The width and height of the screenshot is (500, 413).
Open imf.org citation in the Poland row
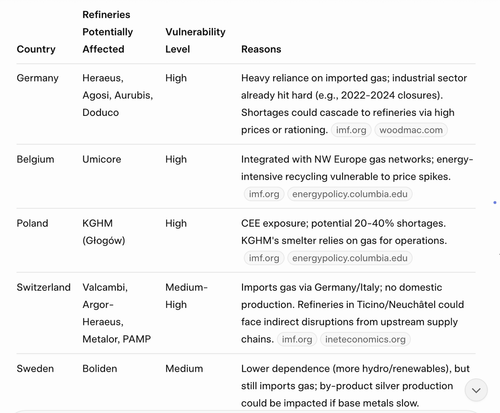coord(264,258)
